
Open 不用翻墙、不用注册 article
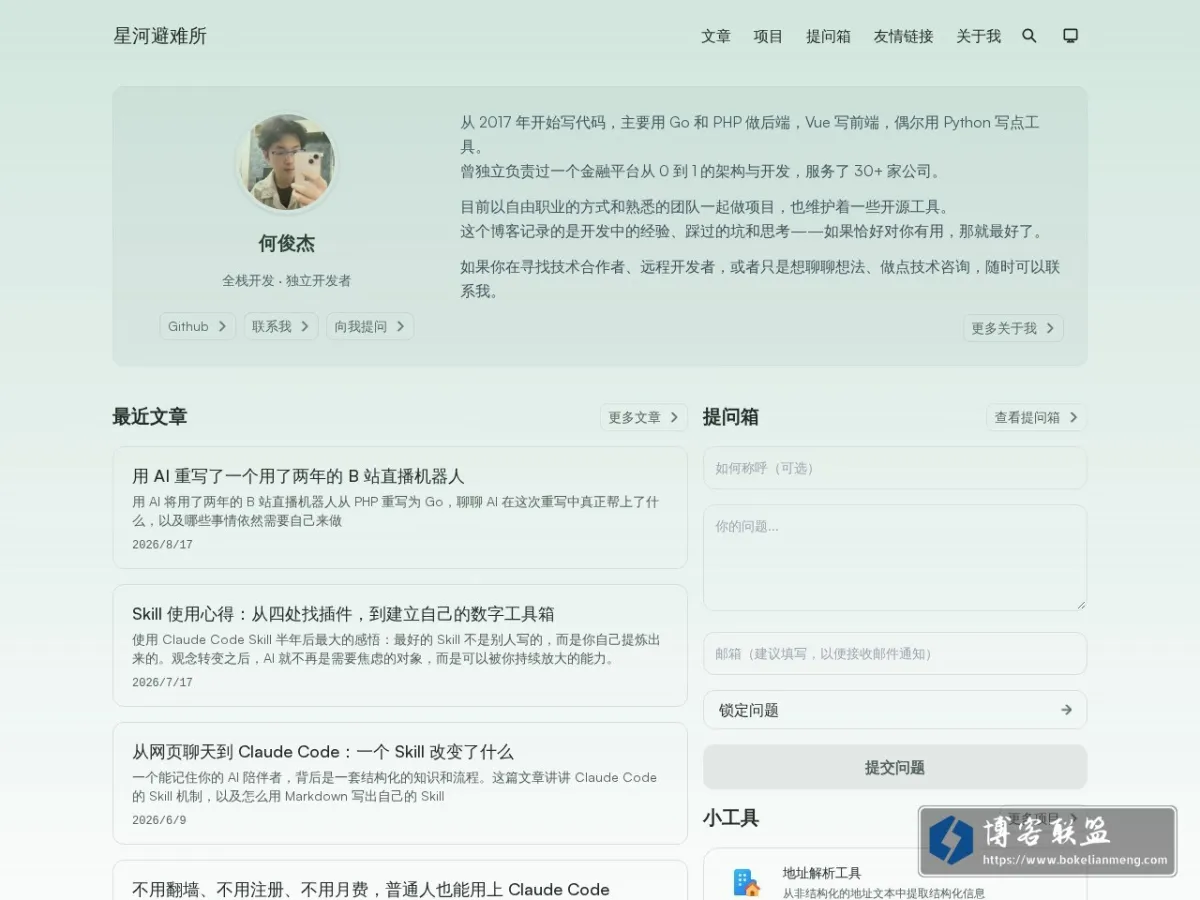click(400, 880)
